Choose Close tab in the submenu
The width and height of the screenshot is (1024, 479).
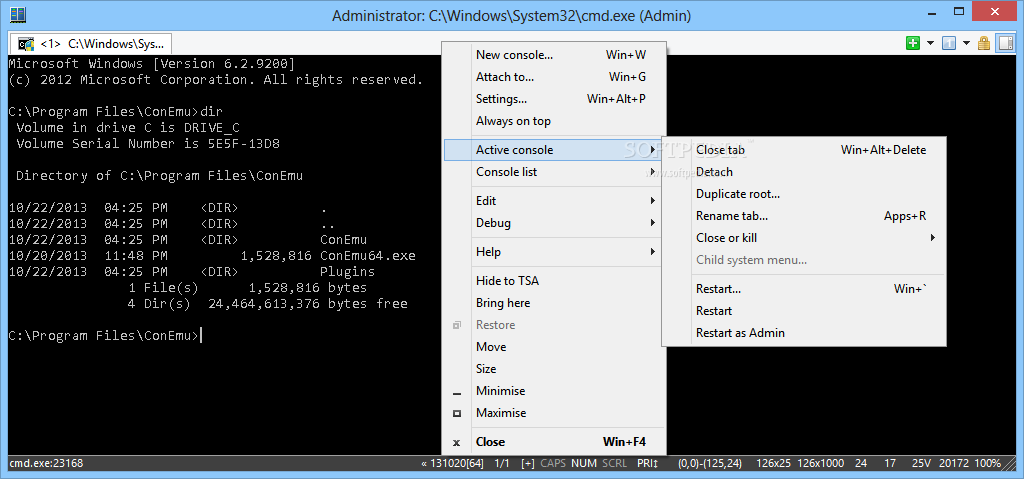[804, 150]
